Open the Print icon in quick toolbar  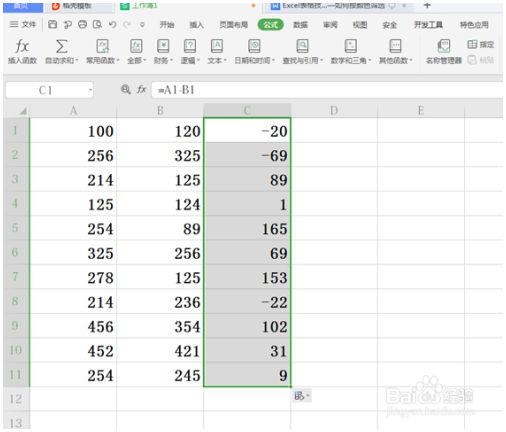point(82,24)
